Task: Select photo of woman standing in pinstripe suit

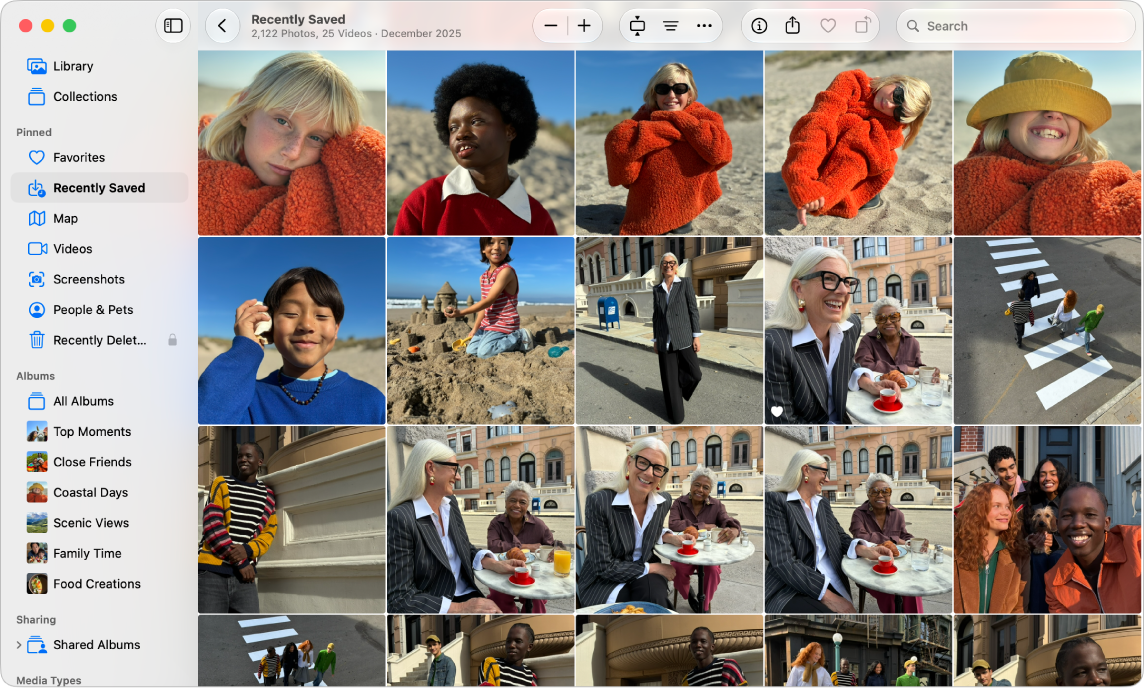Action: pos(669,332)
